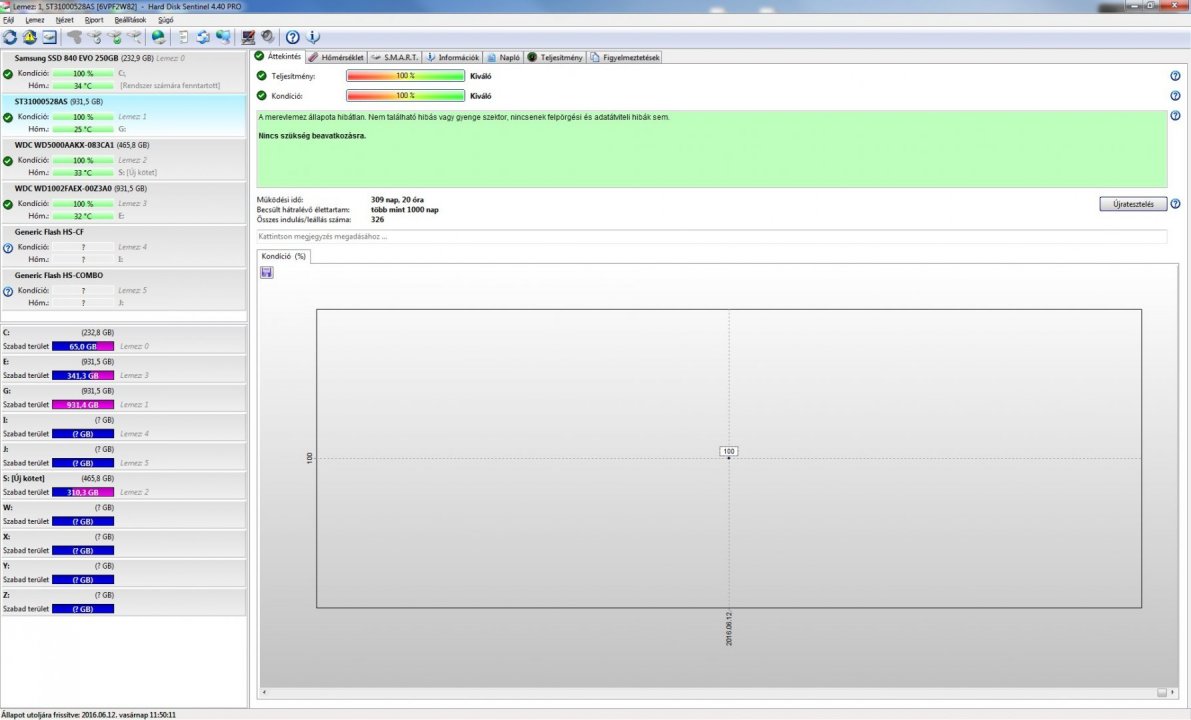Click the G: free space bar 931,4 GB

tap(83, 405)
